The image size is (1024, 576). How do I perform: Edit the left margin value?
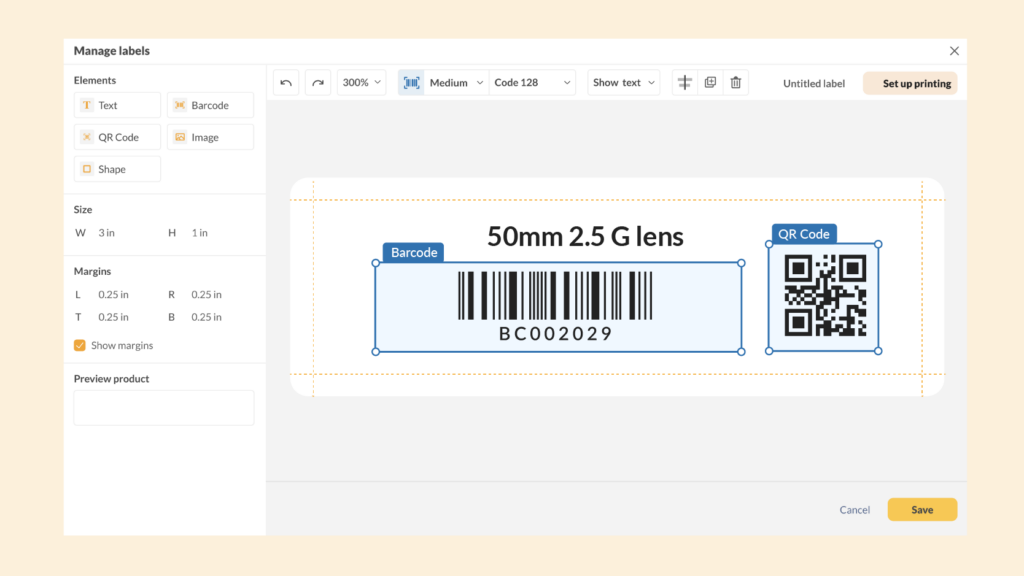click(x=114, y=295)
